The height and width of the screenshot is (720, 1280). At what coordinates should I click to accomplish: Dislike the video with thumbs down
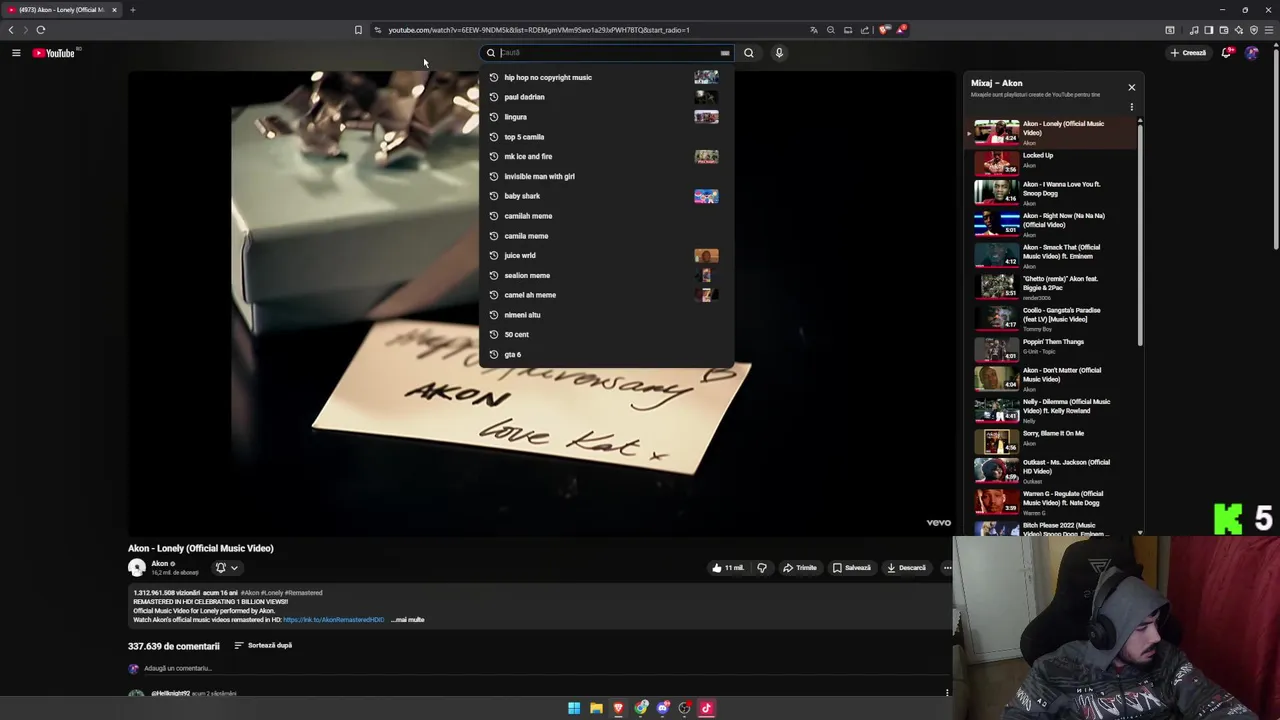pos(762,568)
